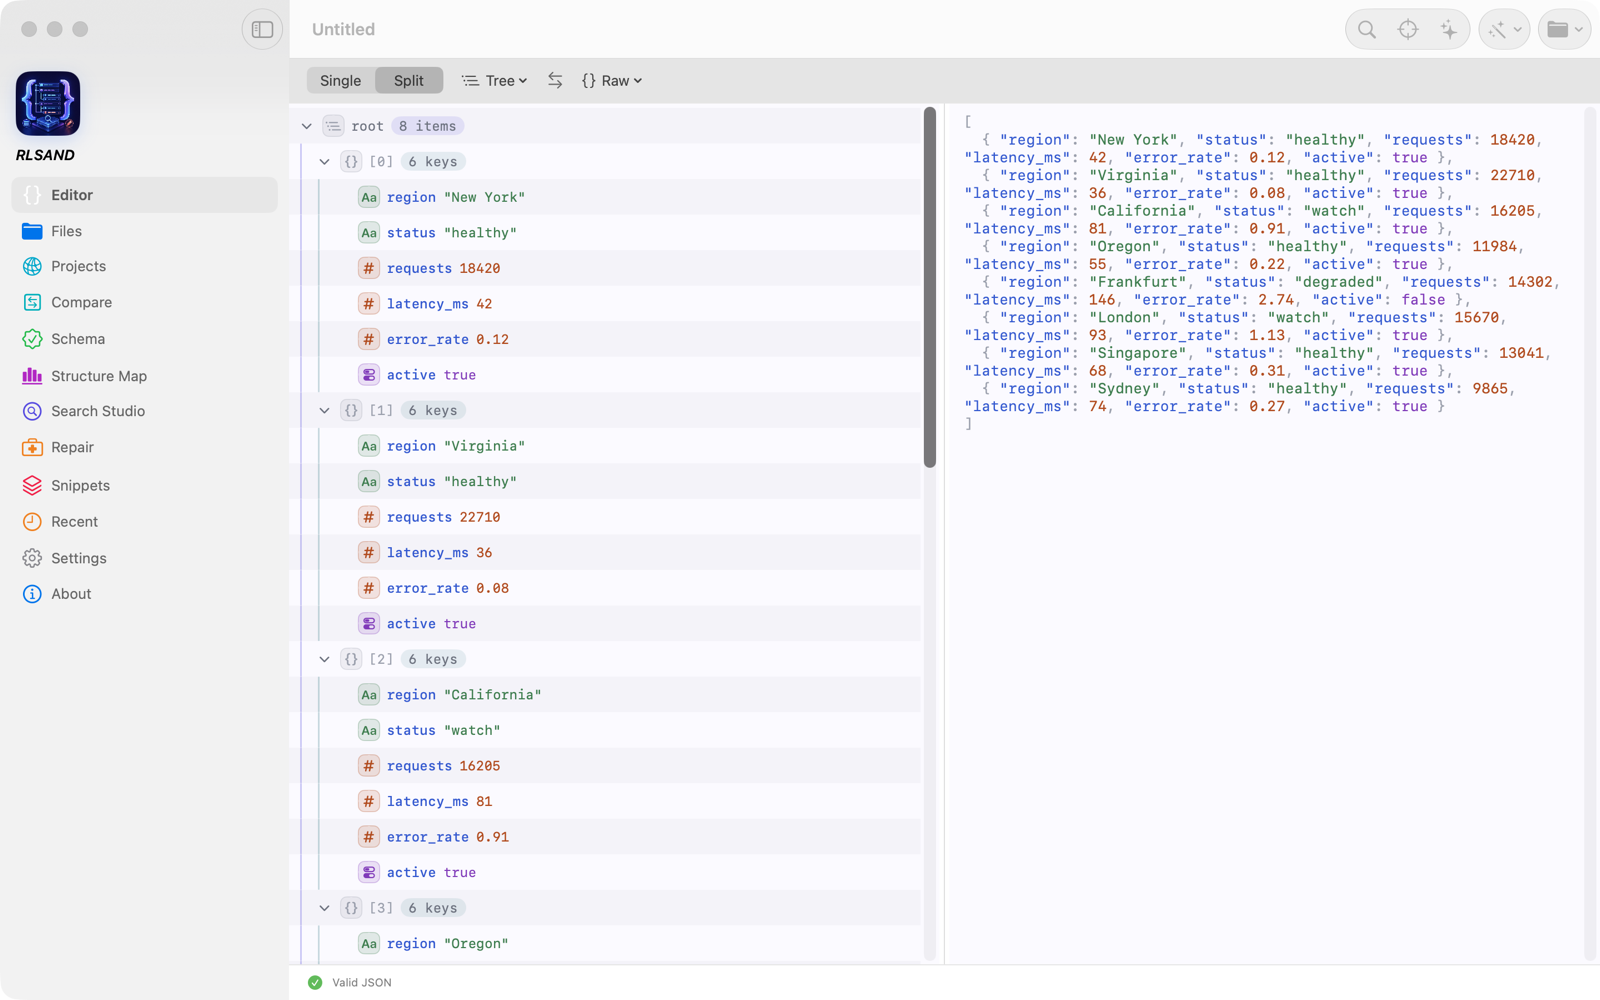Screen dimensions: 1600x1000
Task: Click the Snippets icon
Action: [32, 485]
